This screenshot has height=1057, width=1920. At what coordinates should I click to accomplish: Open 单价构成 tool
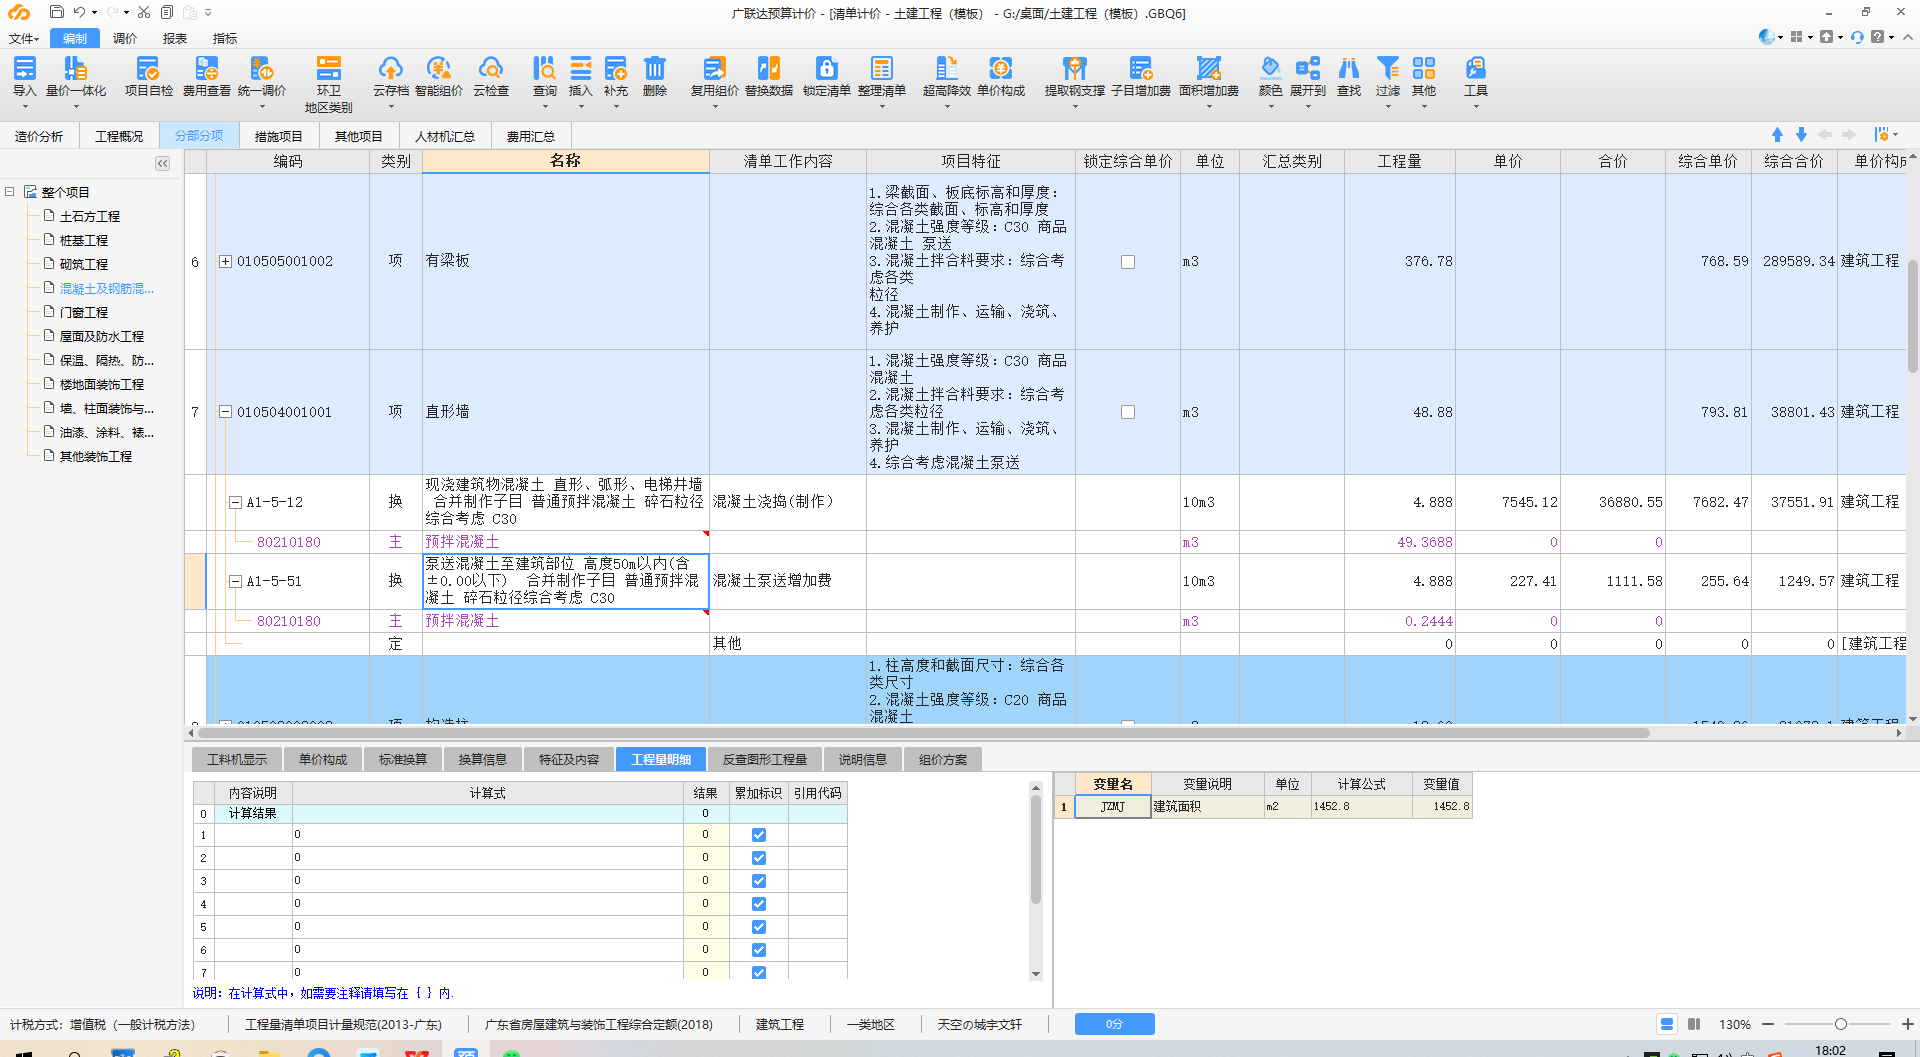(x=1000, y=76)
